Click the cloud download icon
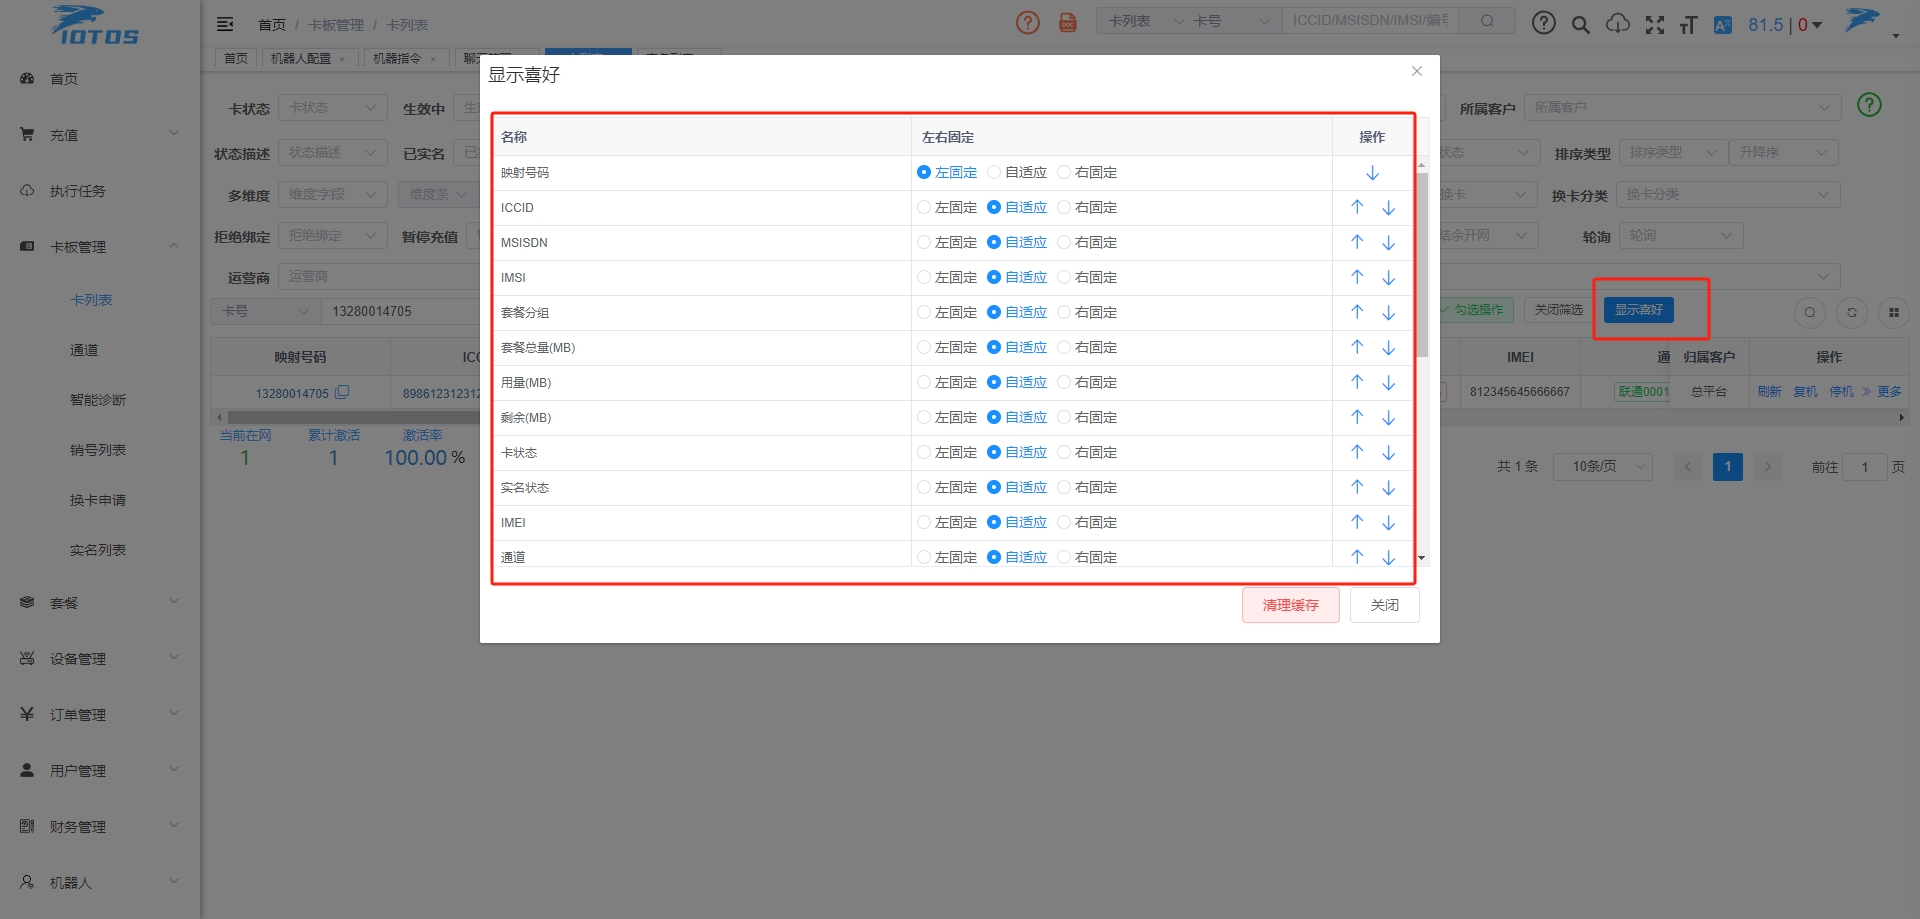This screenshot has width=1920, height=919. pos(1618,24)
